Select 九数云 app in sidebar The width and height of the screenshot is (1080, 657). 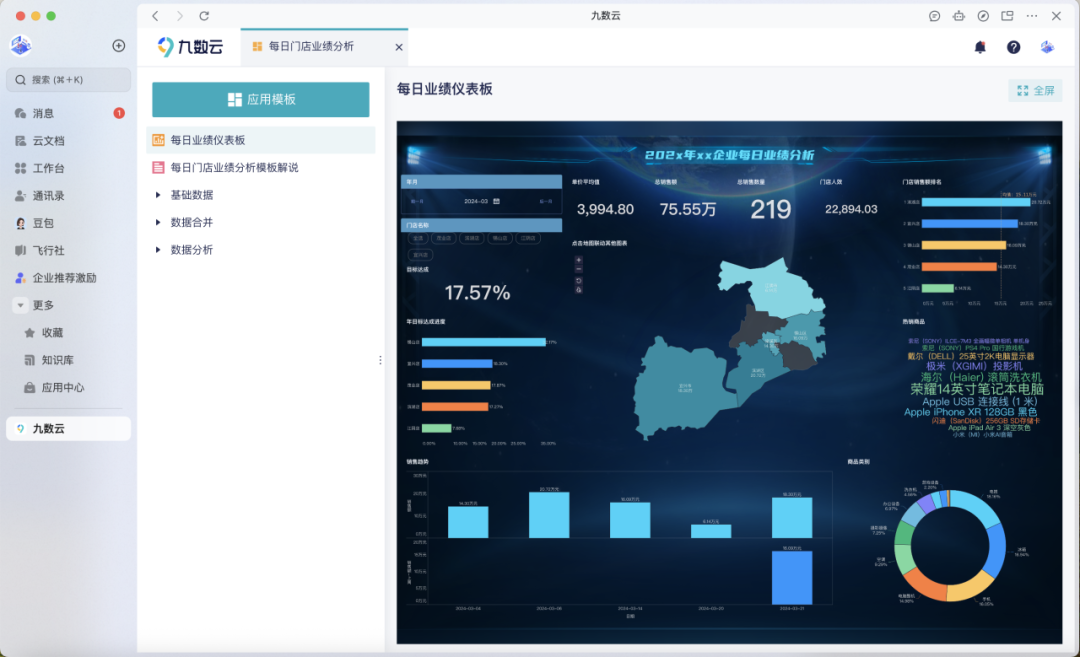click(x=68, y=428)
